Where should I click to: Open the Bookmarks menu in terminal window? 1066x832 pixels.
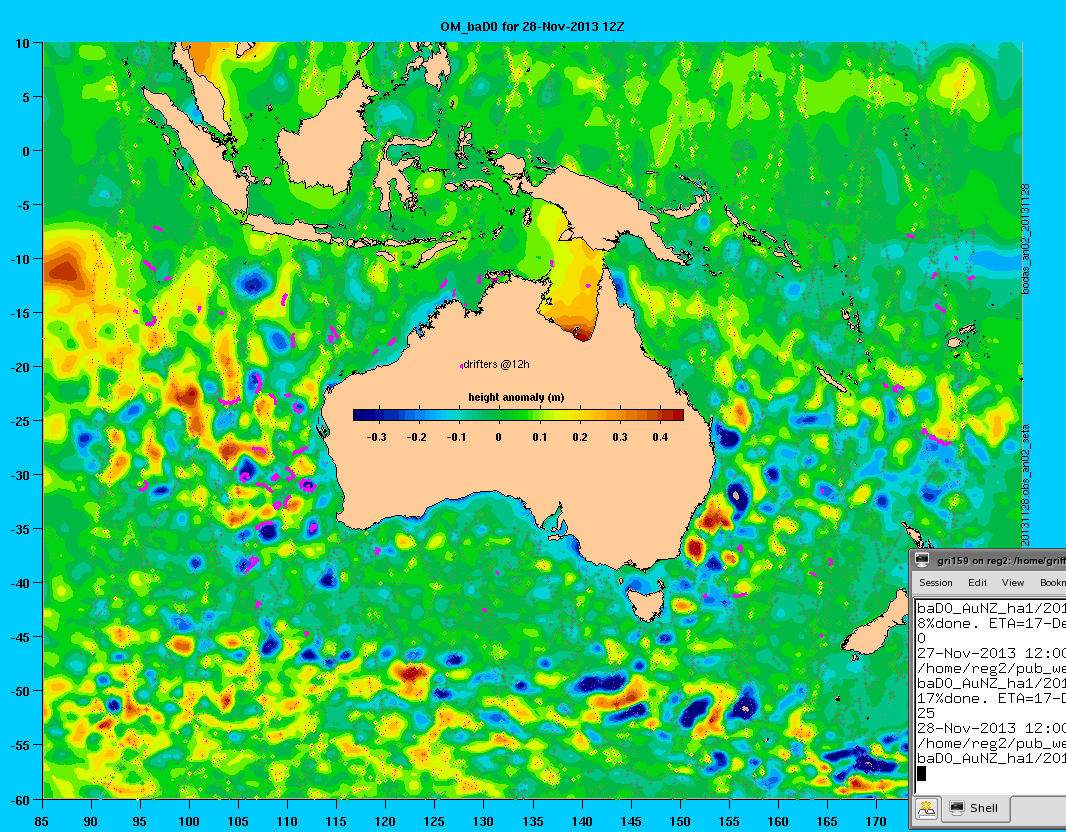coord(1052,583)
